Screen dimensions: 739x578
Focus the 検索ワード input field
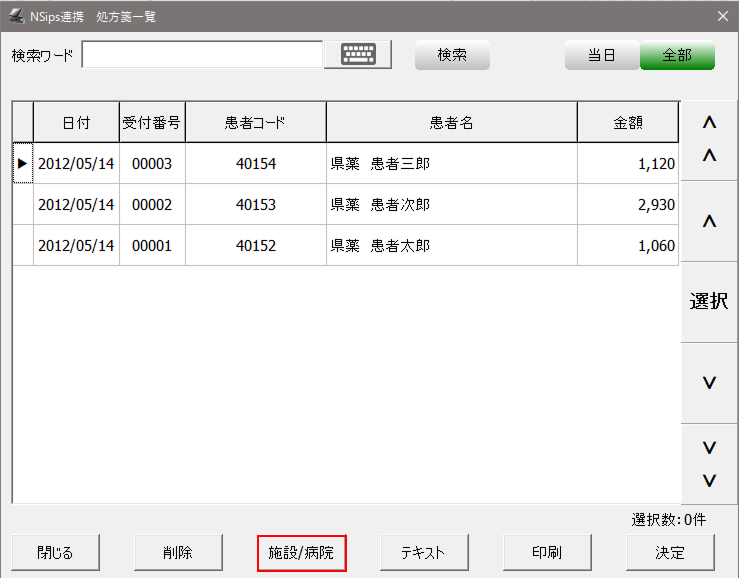202,55
